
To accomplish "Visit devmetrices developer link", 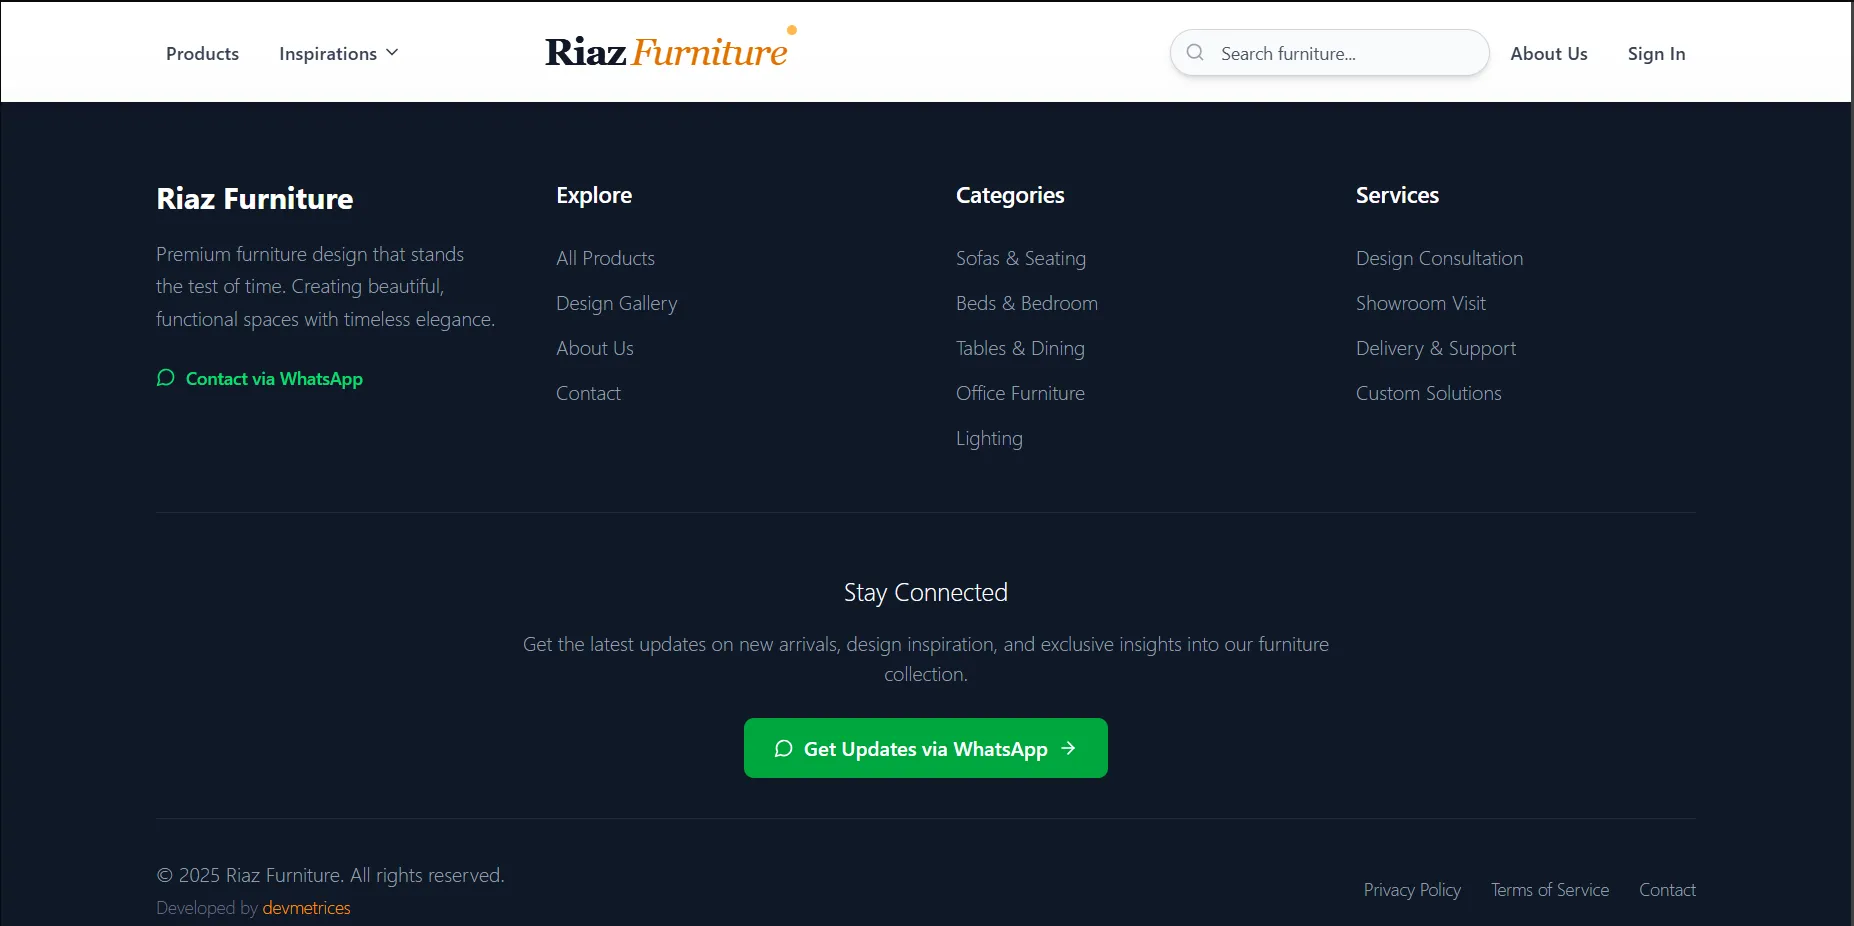I will (x=306, y=908).
